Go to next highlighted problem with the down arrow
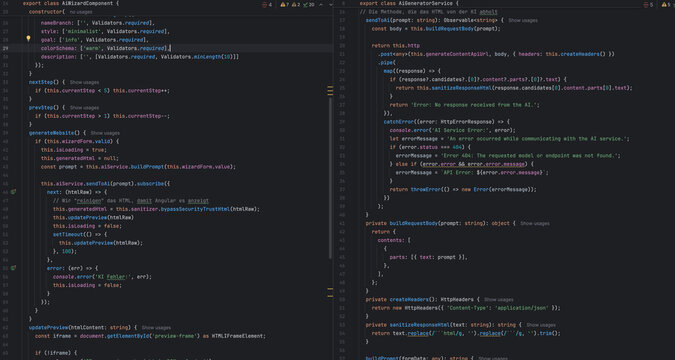Viewport: 675px width, 360px height. pos(331,4)
